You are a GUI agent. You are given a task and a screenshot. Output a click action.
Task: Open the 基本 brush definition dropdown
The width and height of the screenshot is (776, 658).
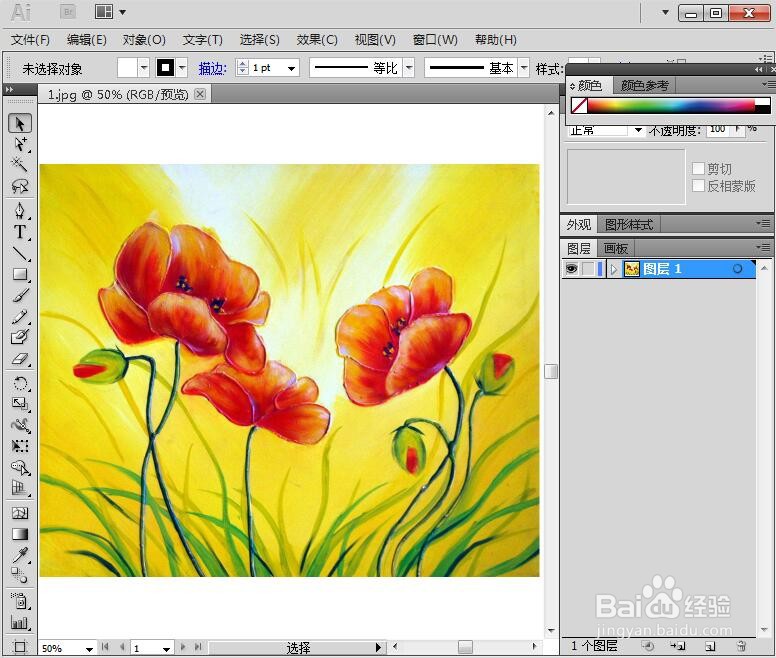524,68
